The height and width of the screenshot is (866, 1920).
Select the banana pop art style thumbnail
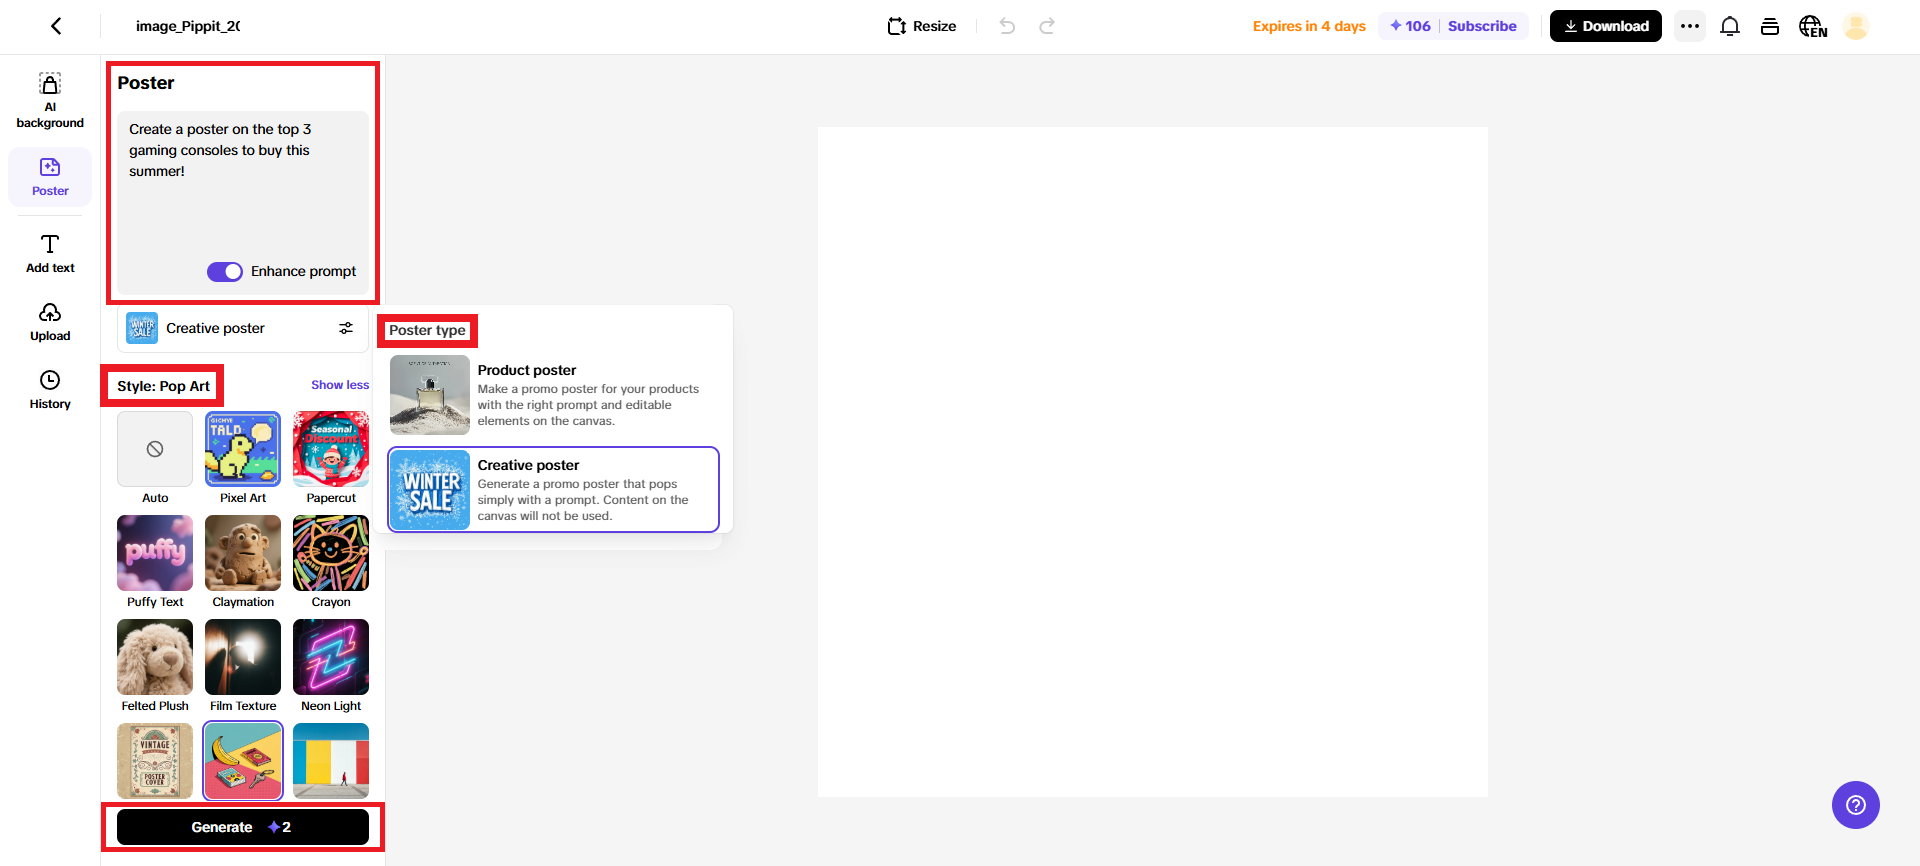[x=243, y=761]
